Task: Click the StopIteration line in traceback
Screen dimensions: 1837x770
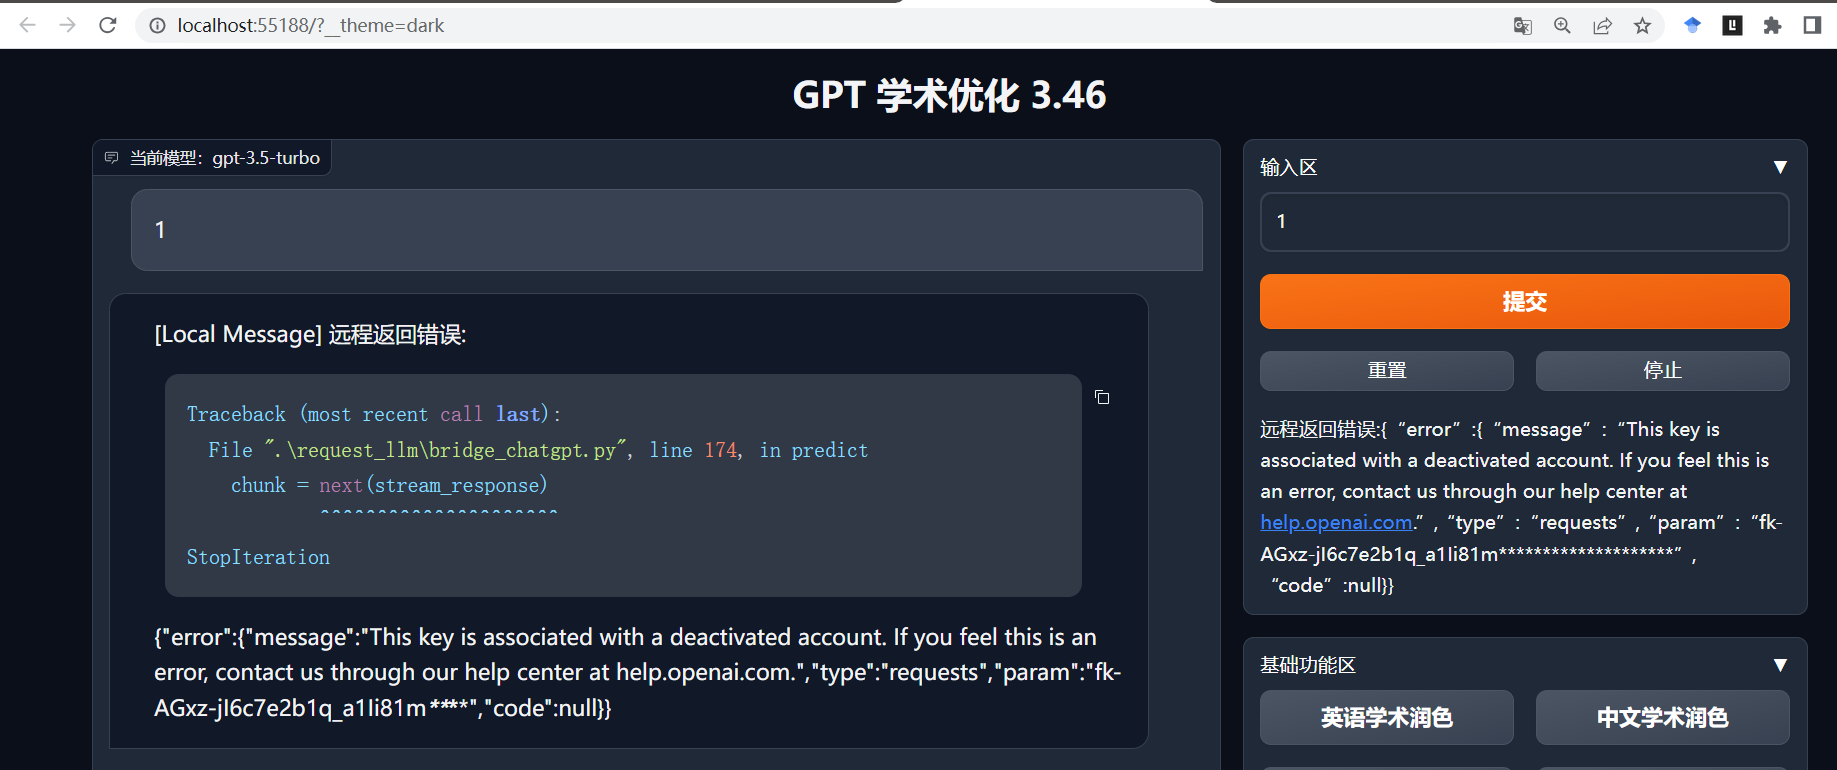Action: 258,557
